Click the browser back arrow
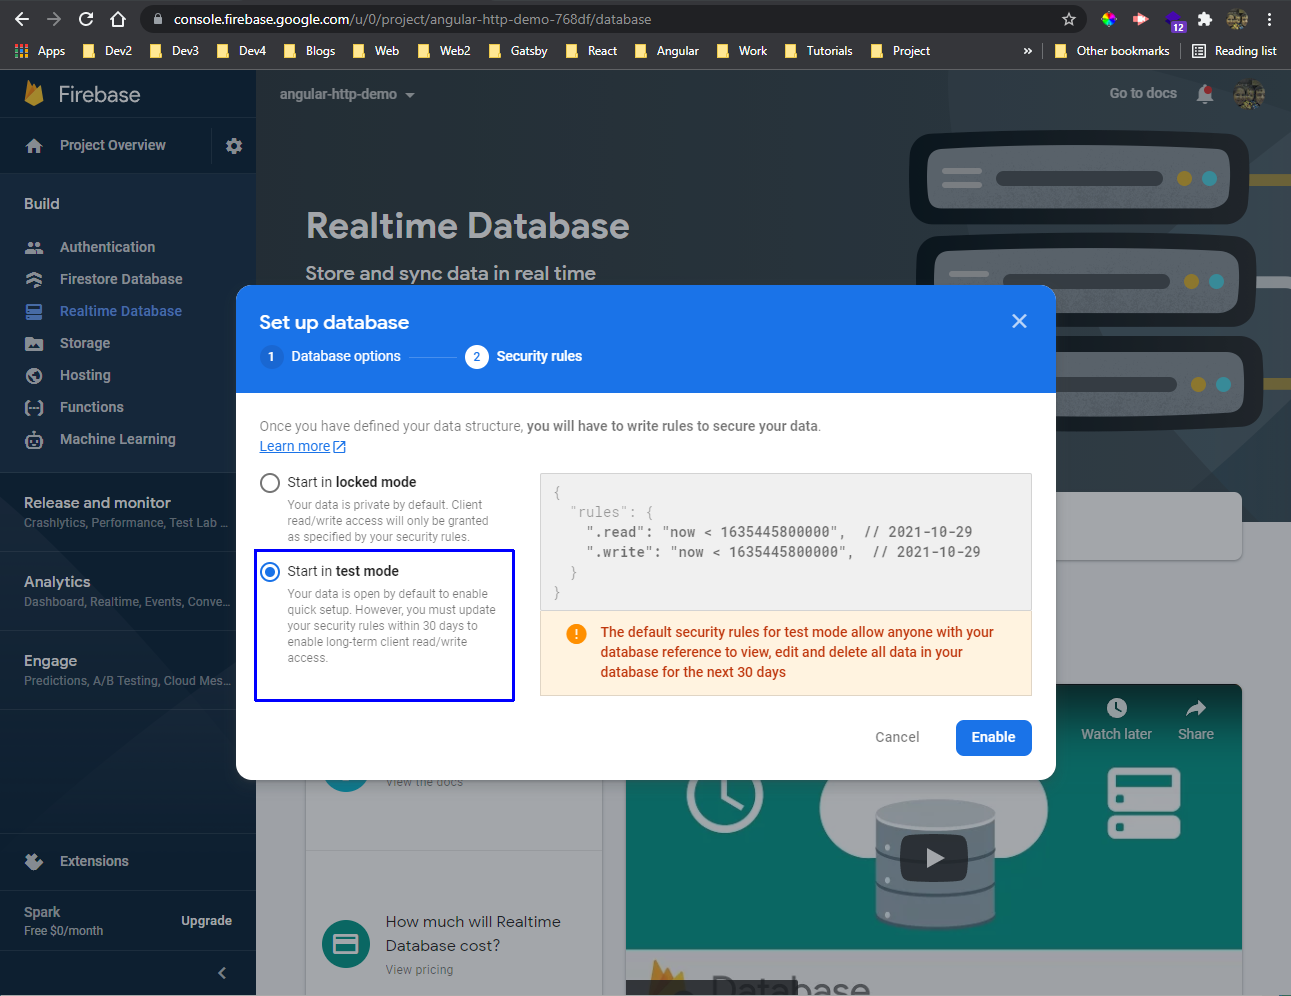The image size is (1291, 996). 22,19
